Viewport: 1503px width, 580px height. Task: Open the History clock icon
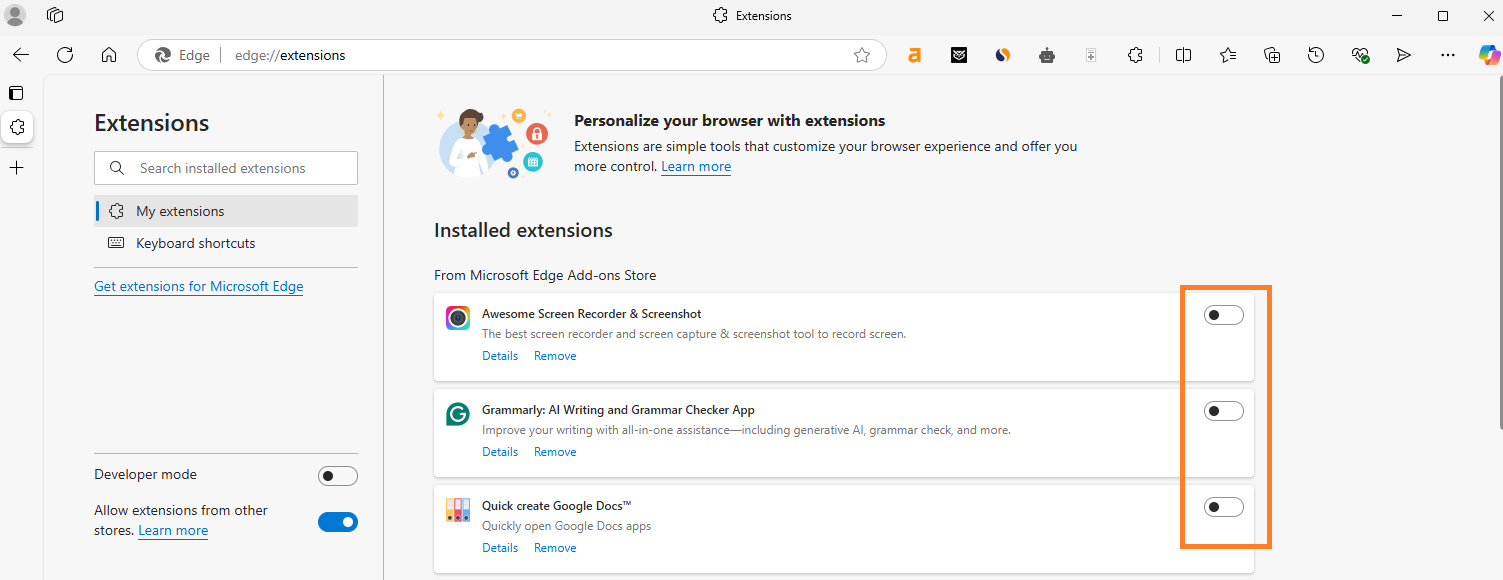click(1316, 56)
